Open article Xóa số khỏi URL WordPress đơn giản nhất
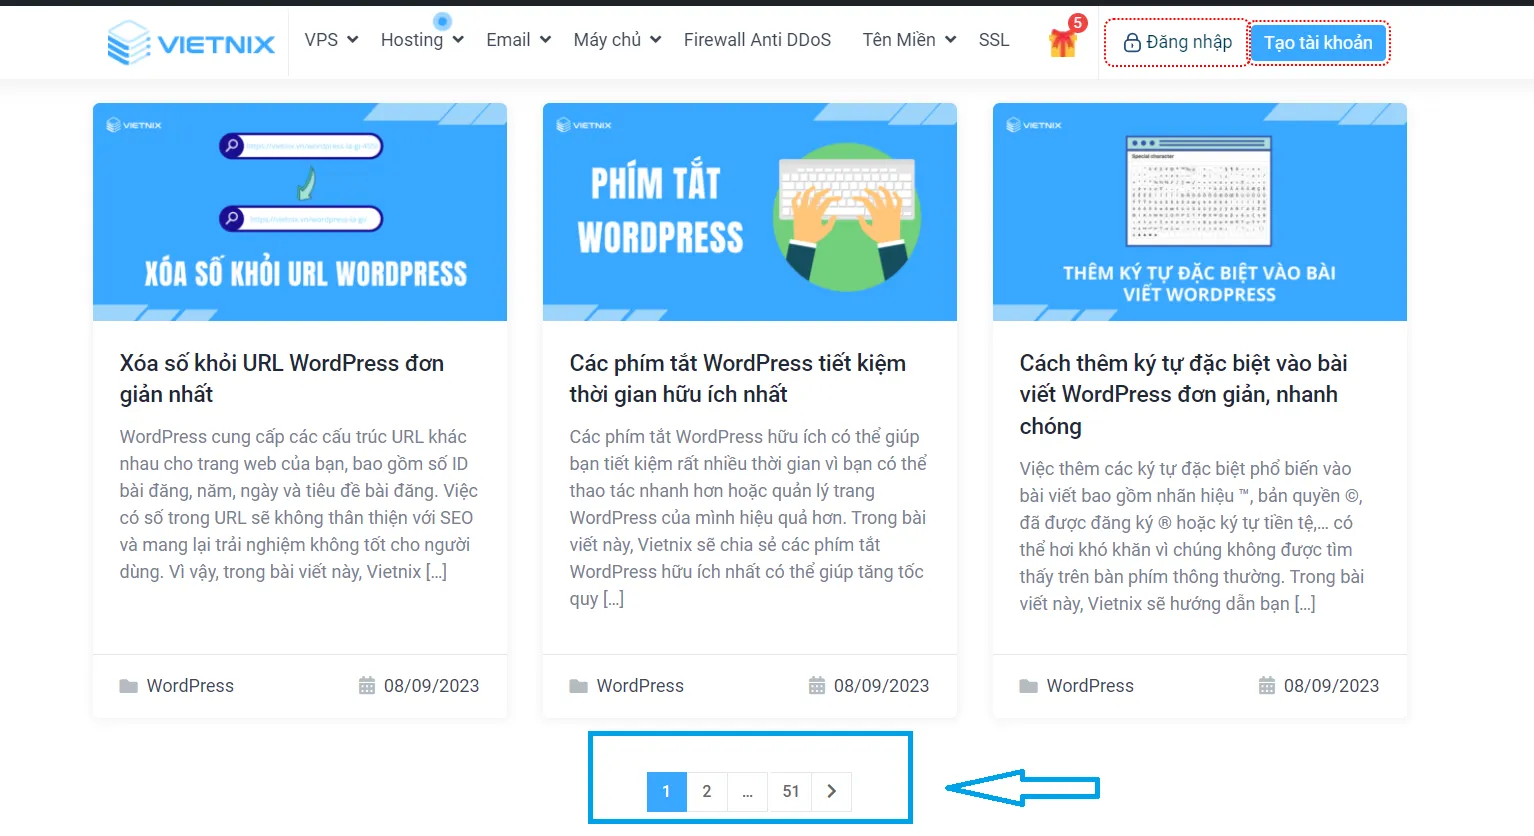 pos(282,378)
